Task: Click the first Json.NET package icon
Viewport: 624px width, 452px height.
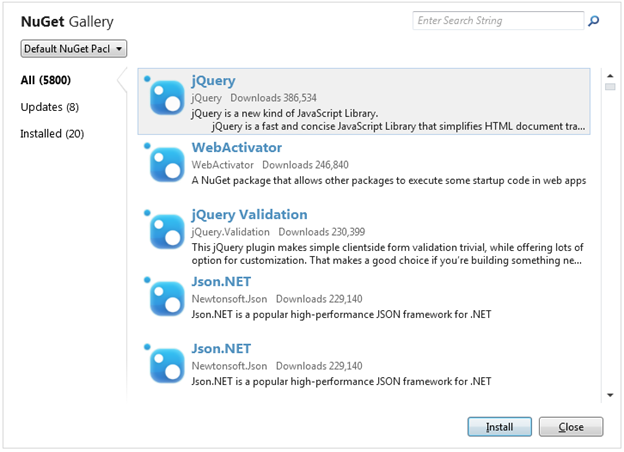Action: coord(166,298)
